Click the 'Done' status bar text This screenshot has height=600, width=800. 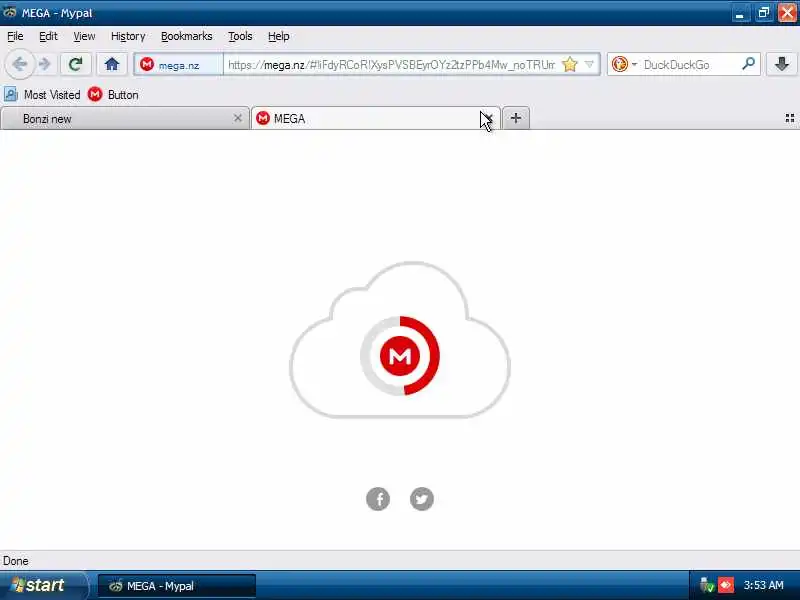[16, 561]
